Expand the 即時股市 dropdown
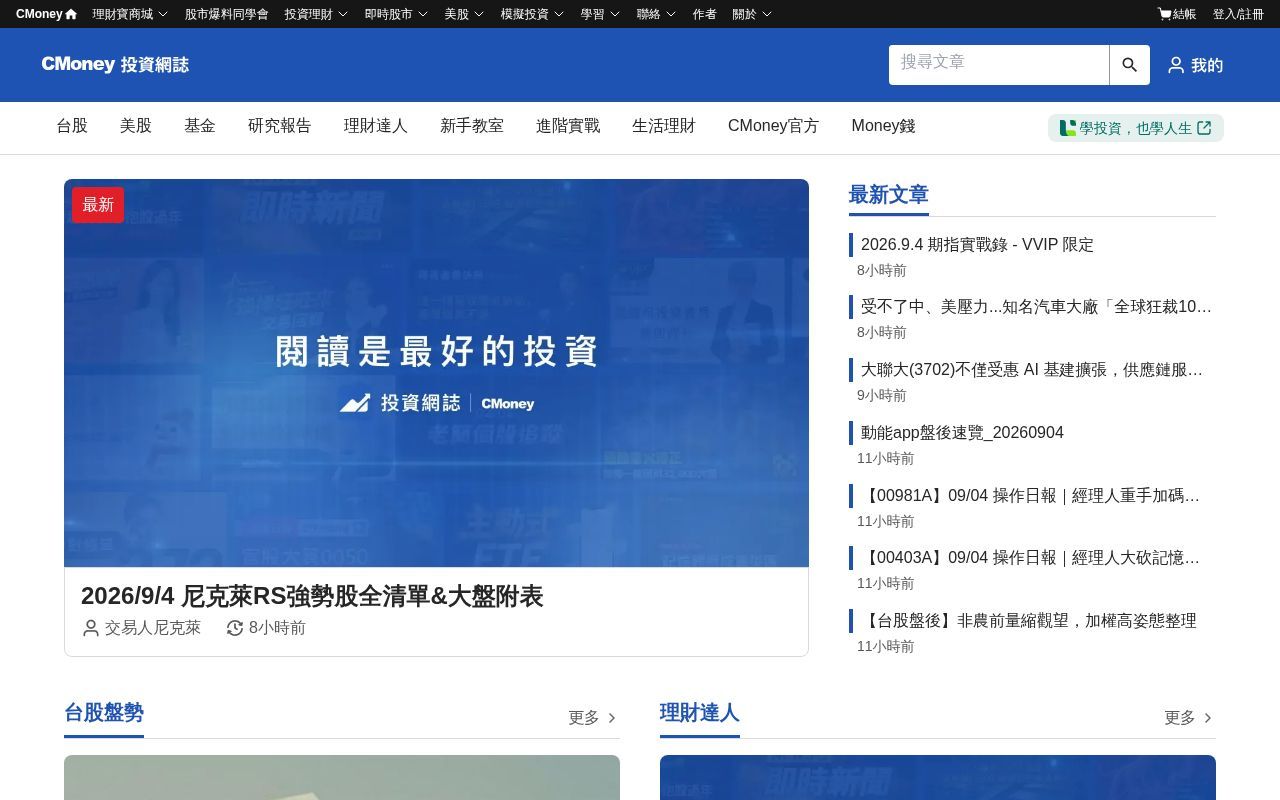 396,14
